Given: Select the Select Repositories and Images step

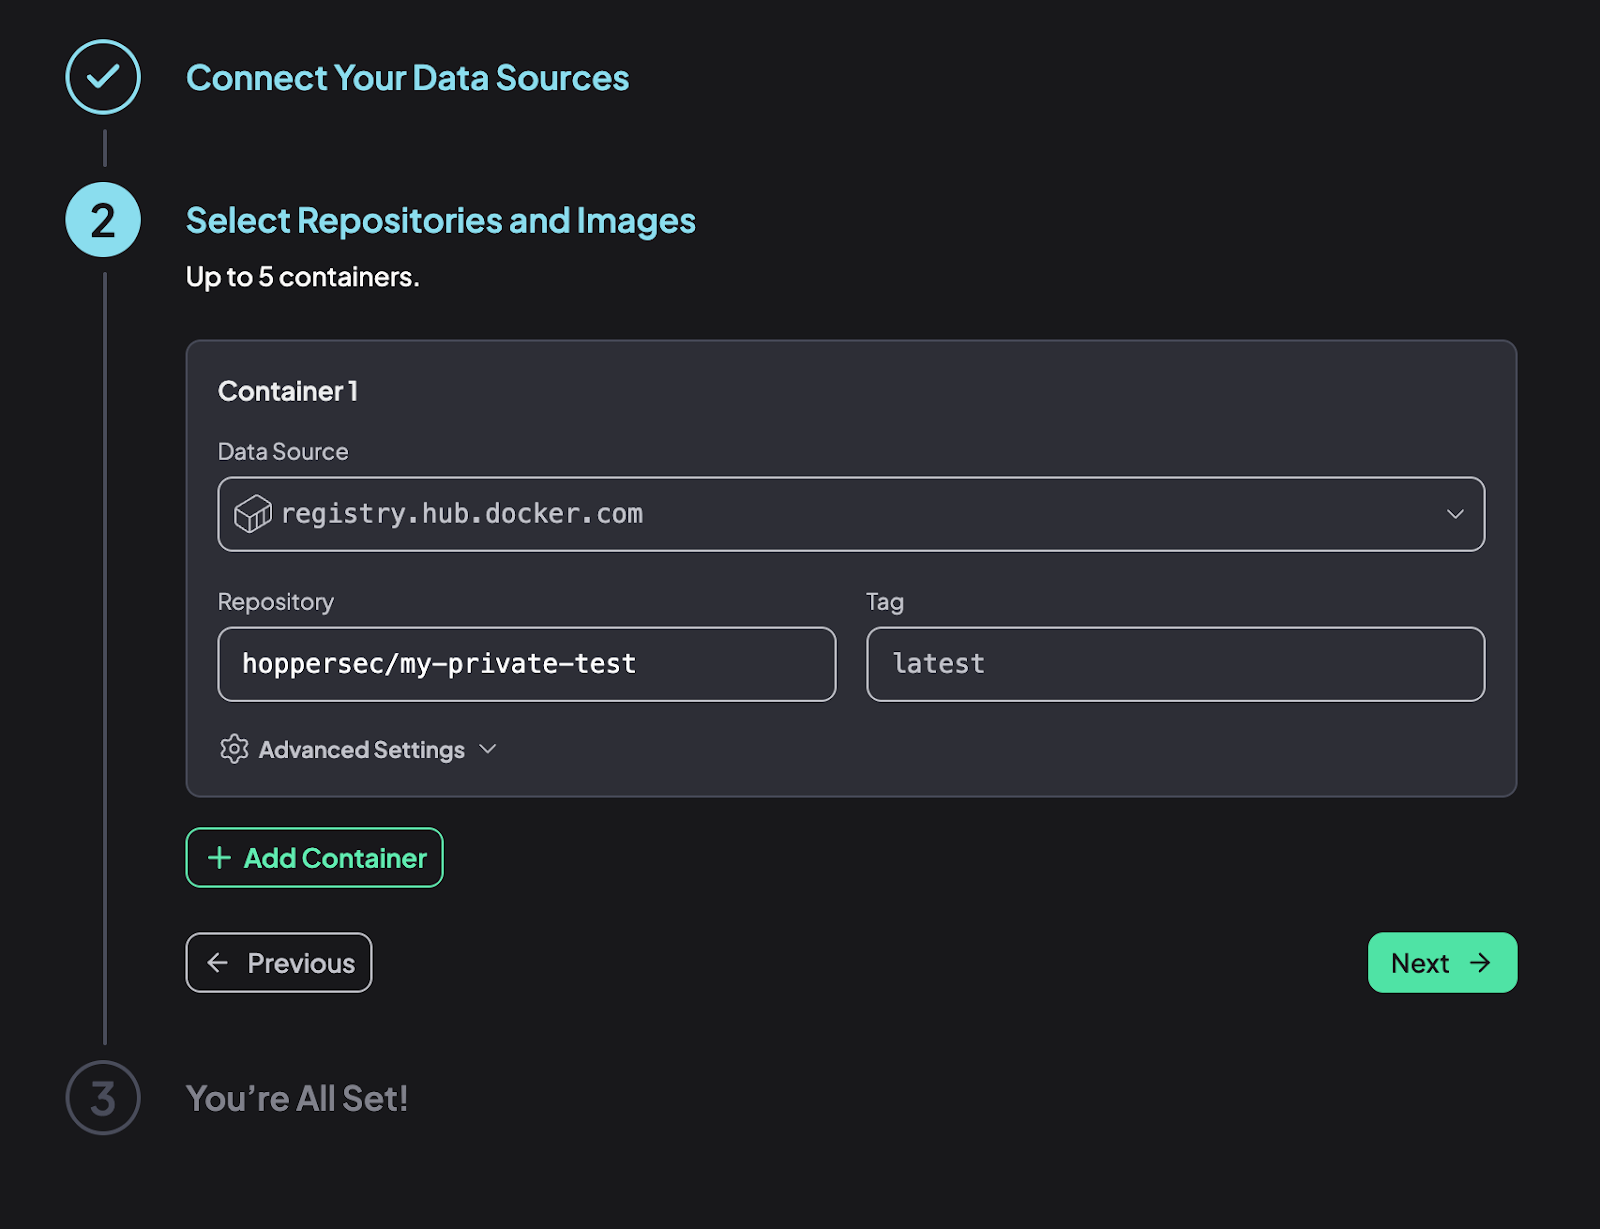Looking at the screenshot, I should pyautogui.click(x=440, y=221).
